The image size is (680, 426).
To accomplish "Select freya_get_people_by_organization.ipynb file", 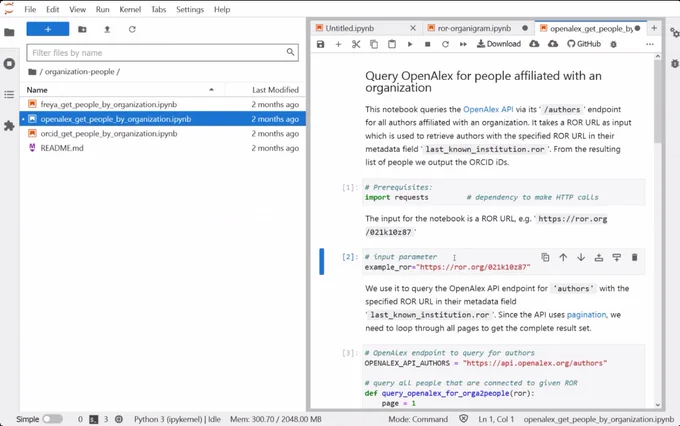I will pyautogui.click(x=162, y=104).
